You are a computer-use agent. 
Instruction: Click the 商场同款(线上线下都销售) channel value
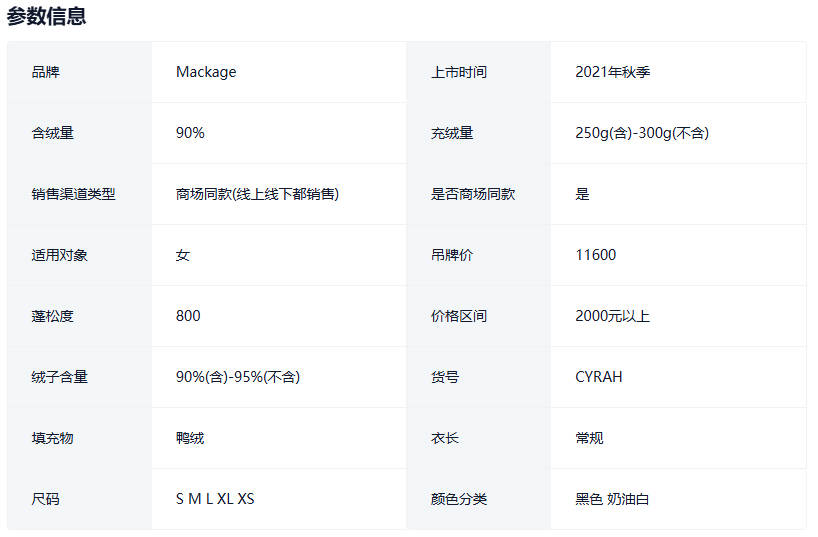tap(257, 194)
